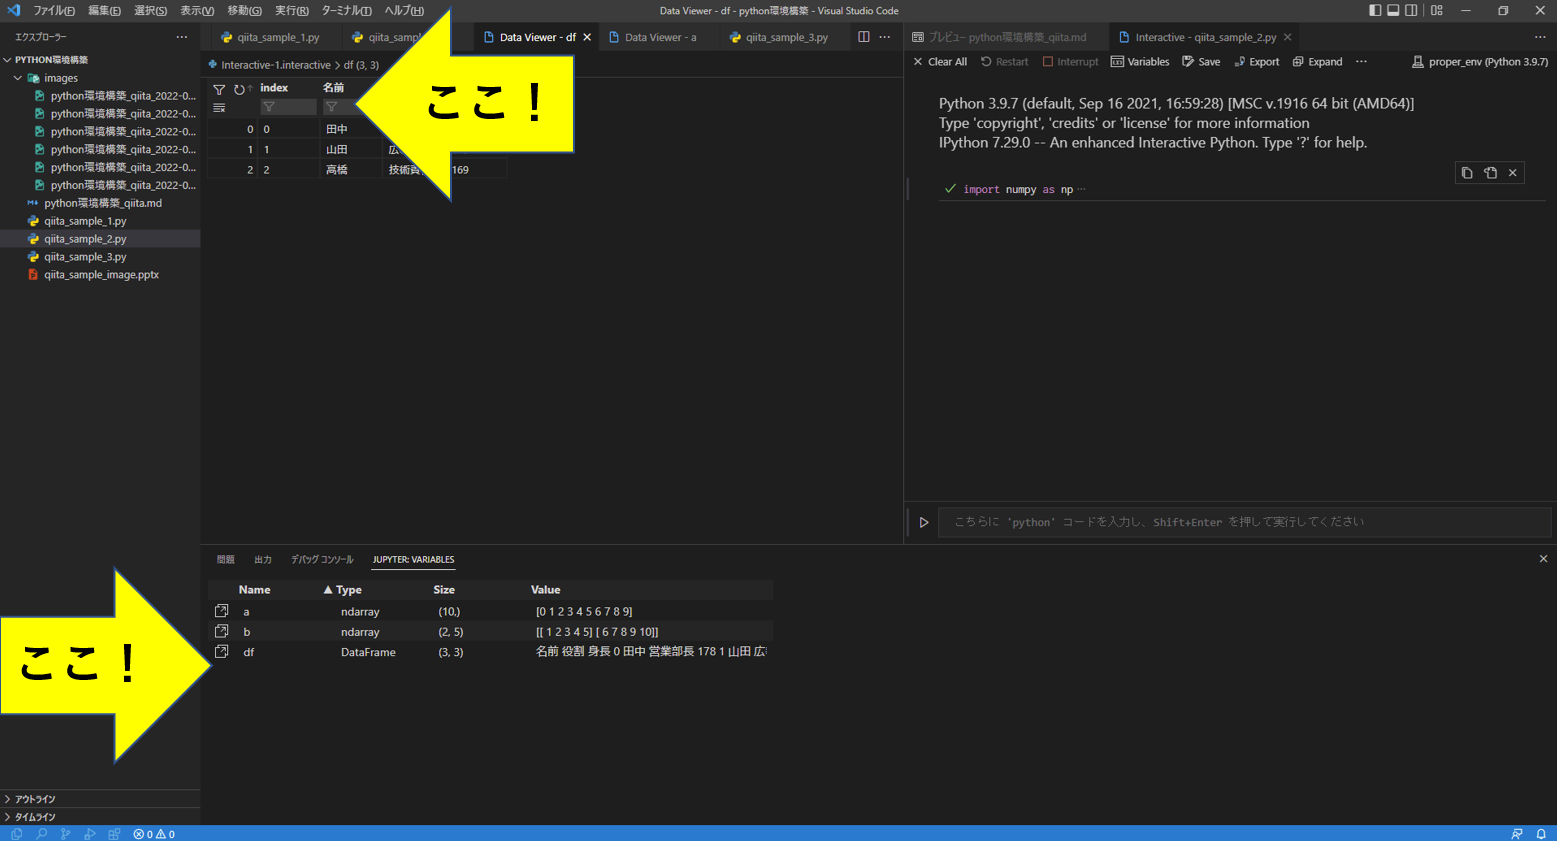
Task: Click the Expand toggle in Interactive toolbar
Action: pos(1317,61)
